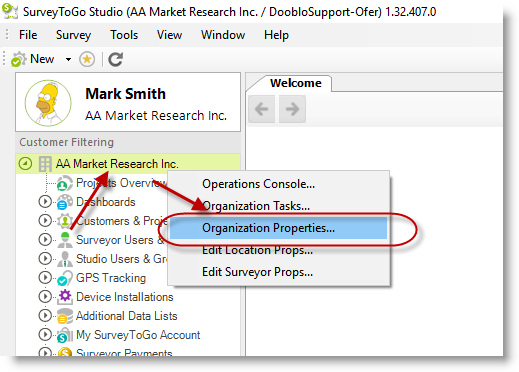
Task: Select AA Market Research Inc. tree item
Action: coord(117,164)
